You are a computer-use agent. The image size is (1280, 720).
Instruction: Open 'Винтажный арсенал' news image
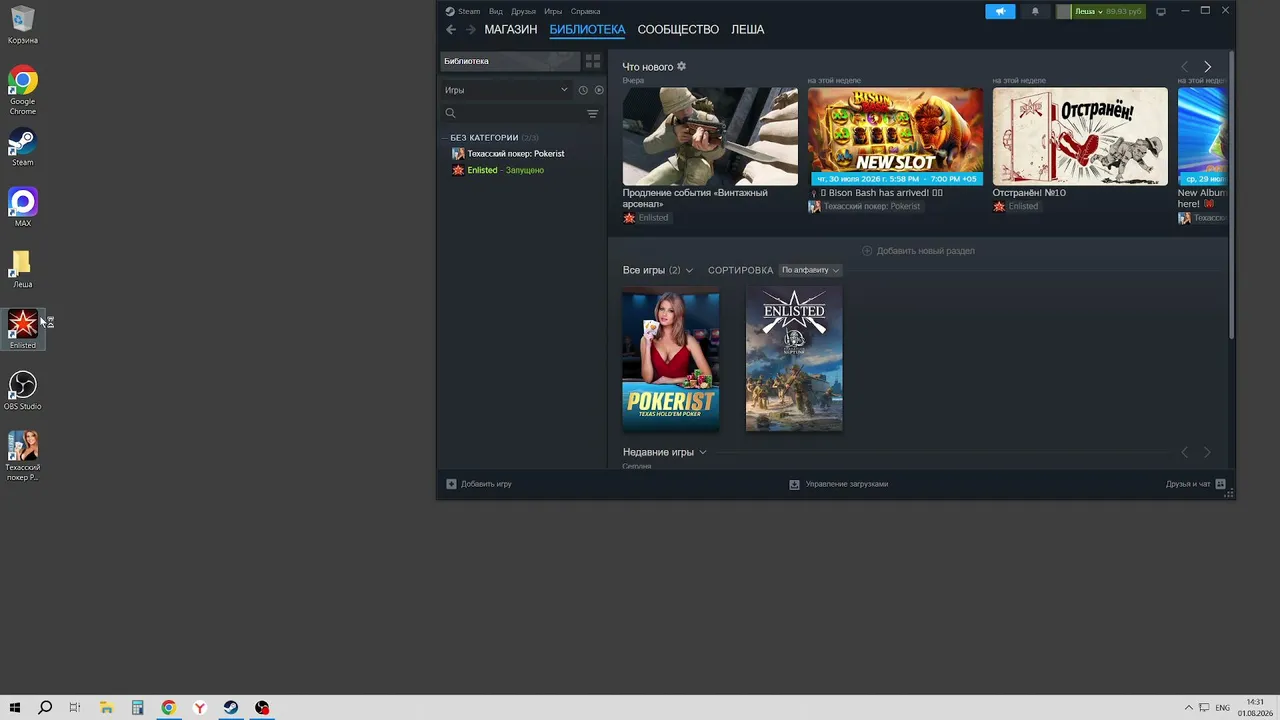click(710, 136)
